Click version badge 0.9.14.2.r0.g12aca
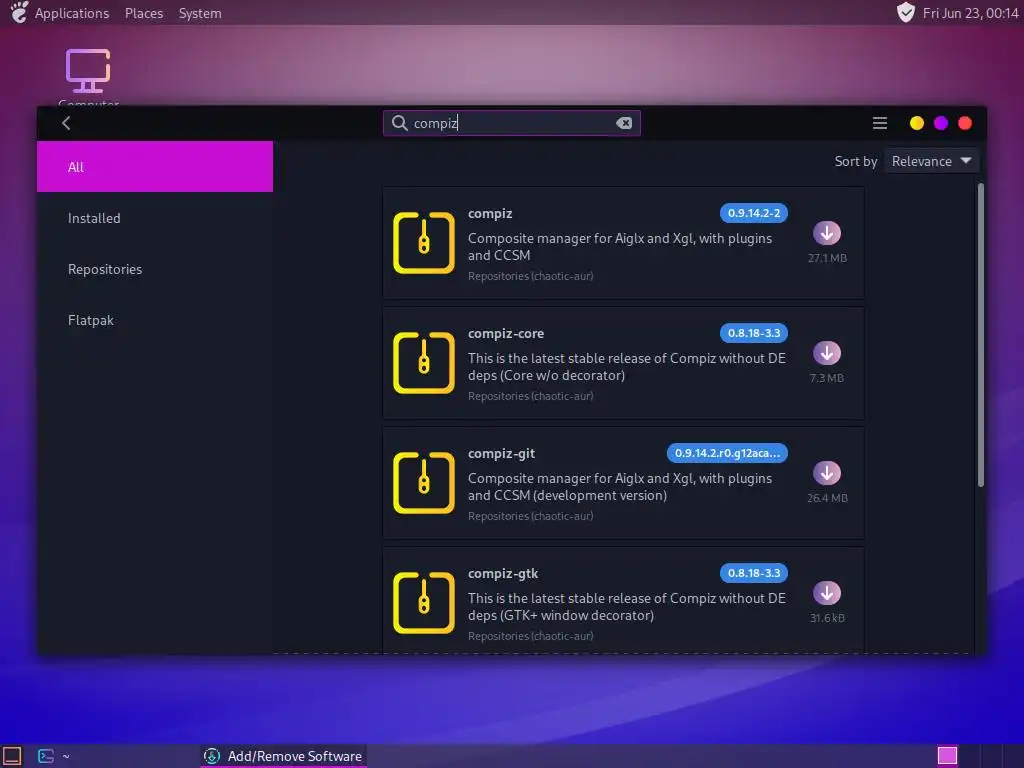 [x=727, y=453]
